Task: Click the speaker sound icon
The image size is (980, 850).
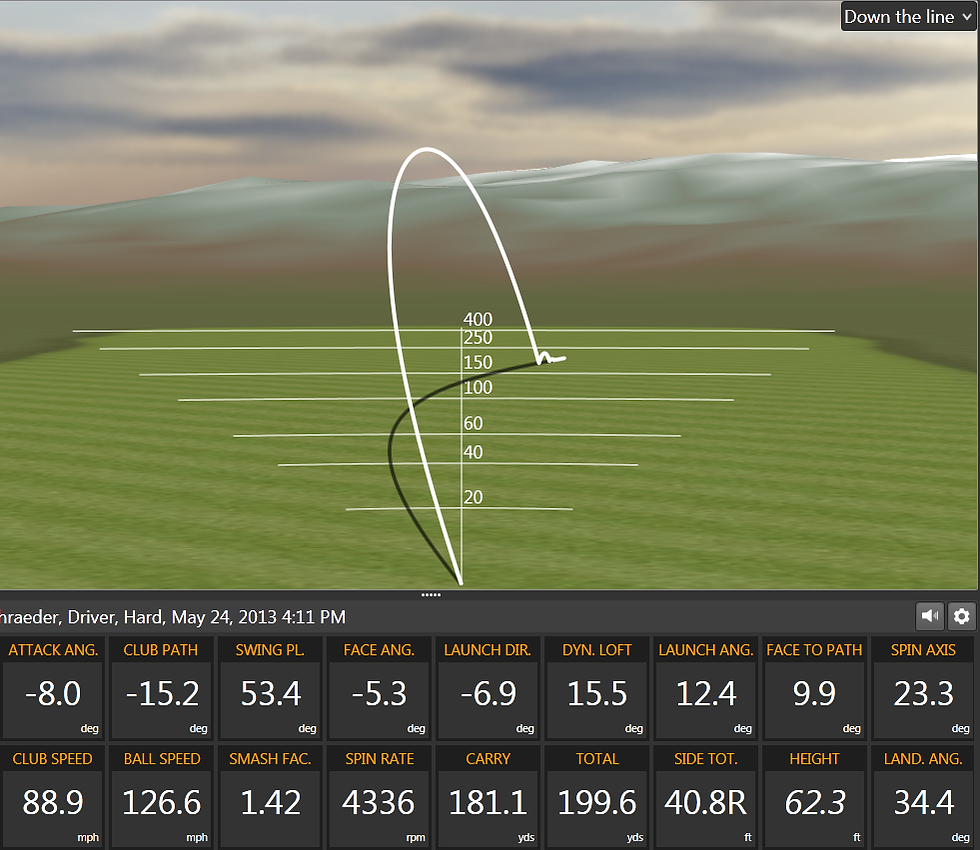Action: coord(929,616)
